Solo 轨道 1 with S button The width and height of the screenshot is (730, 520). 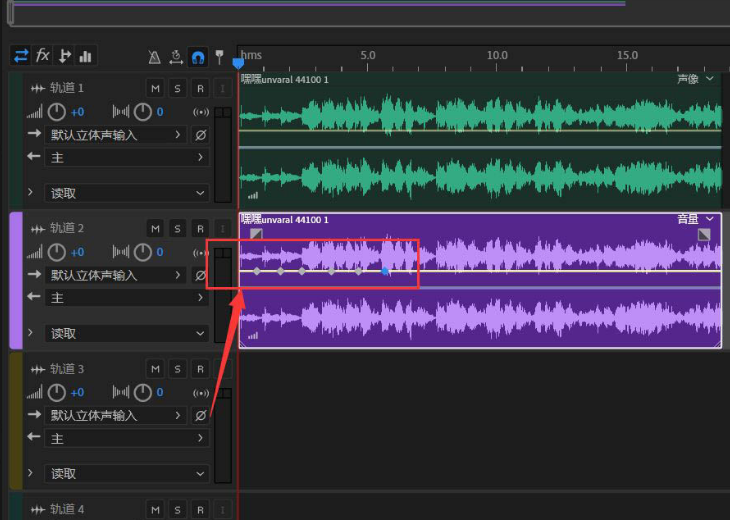point(177,88)
